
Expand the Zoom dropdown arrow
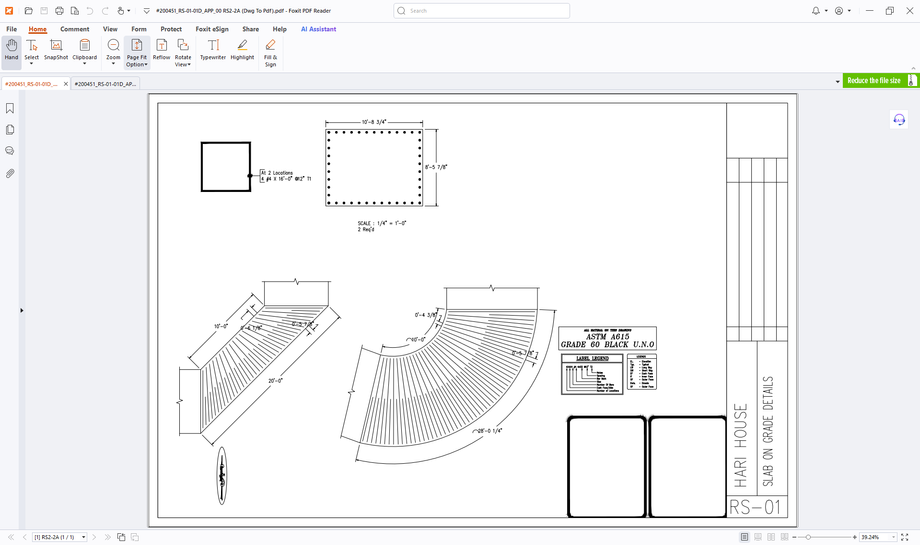[113, 64]
